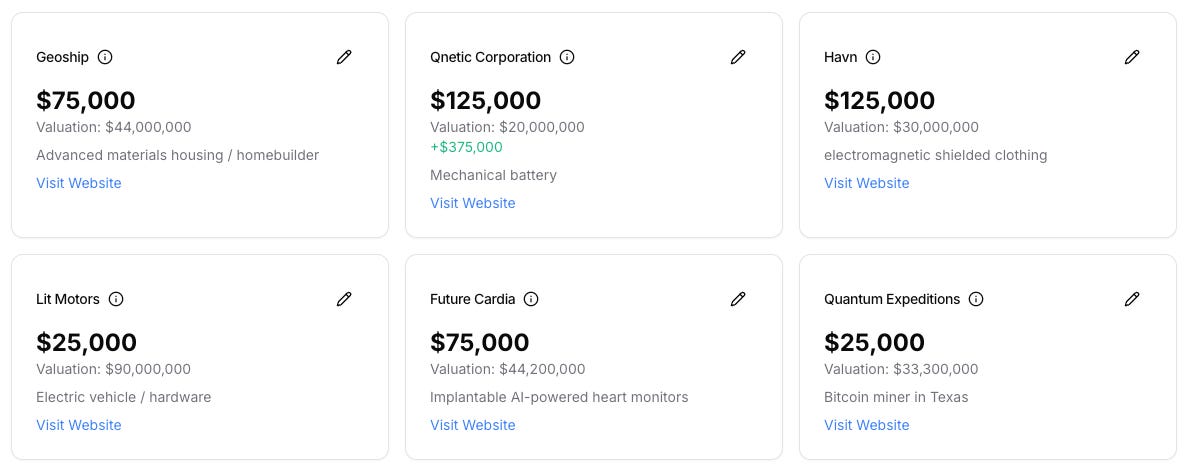The width and height of the screenshot is (1190, 469).
Task: Click info icon next to Qnetic Corporation
Action: (x=567, y=57)
